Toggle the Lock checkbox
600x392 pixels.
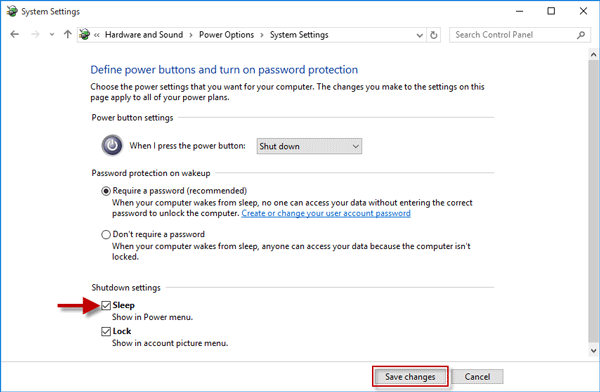(x=106, y=331)
